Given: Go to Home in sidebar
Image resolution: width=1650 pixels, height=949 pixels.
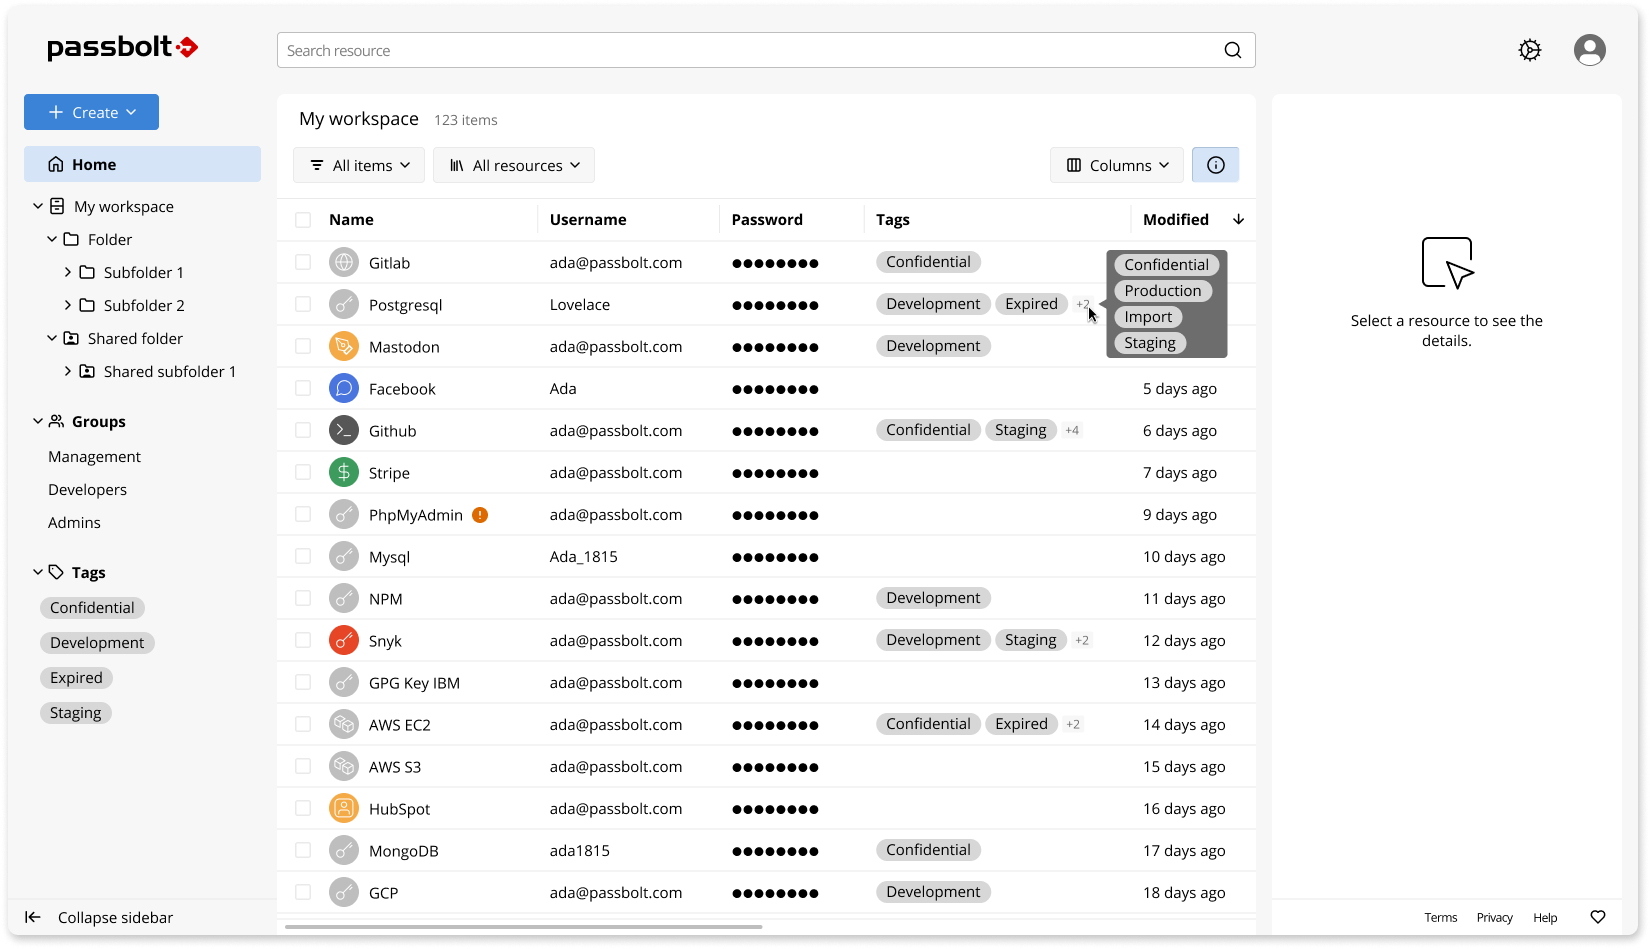Looking at the screenshot, I should pyautogui.click(x=142, y=164).
